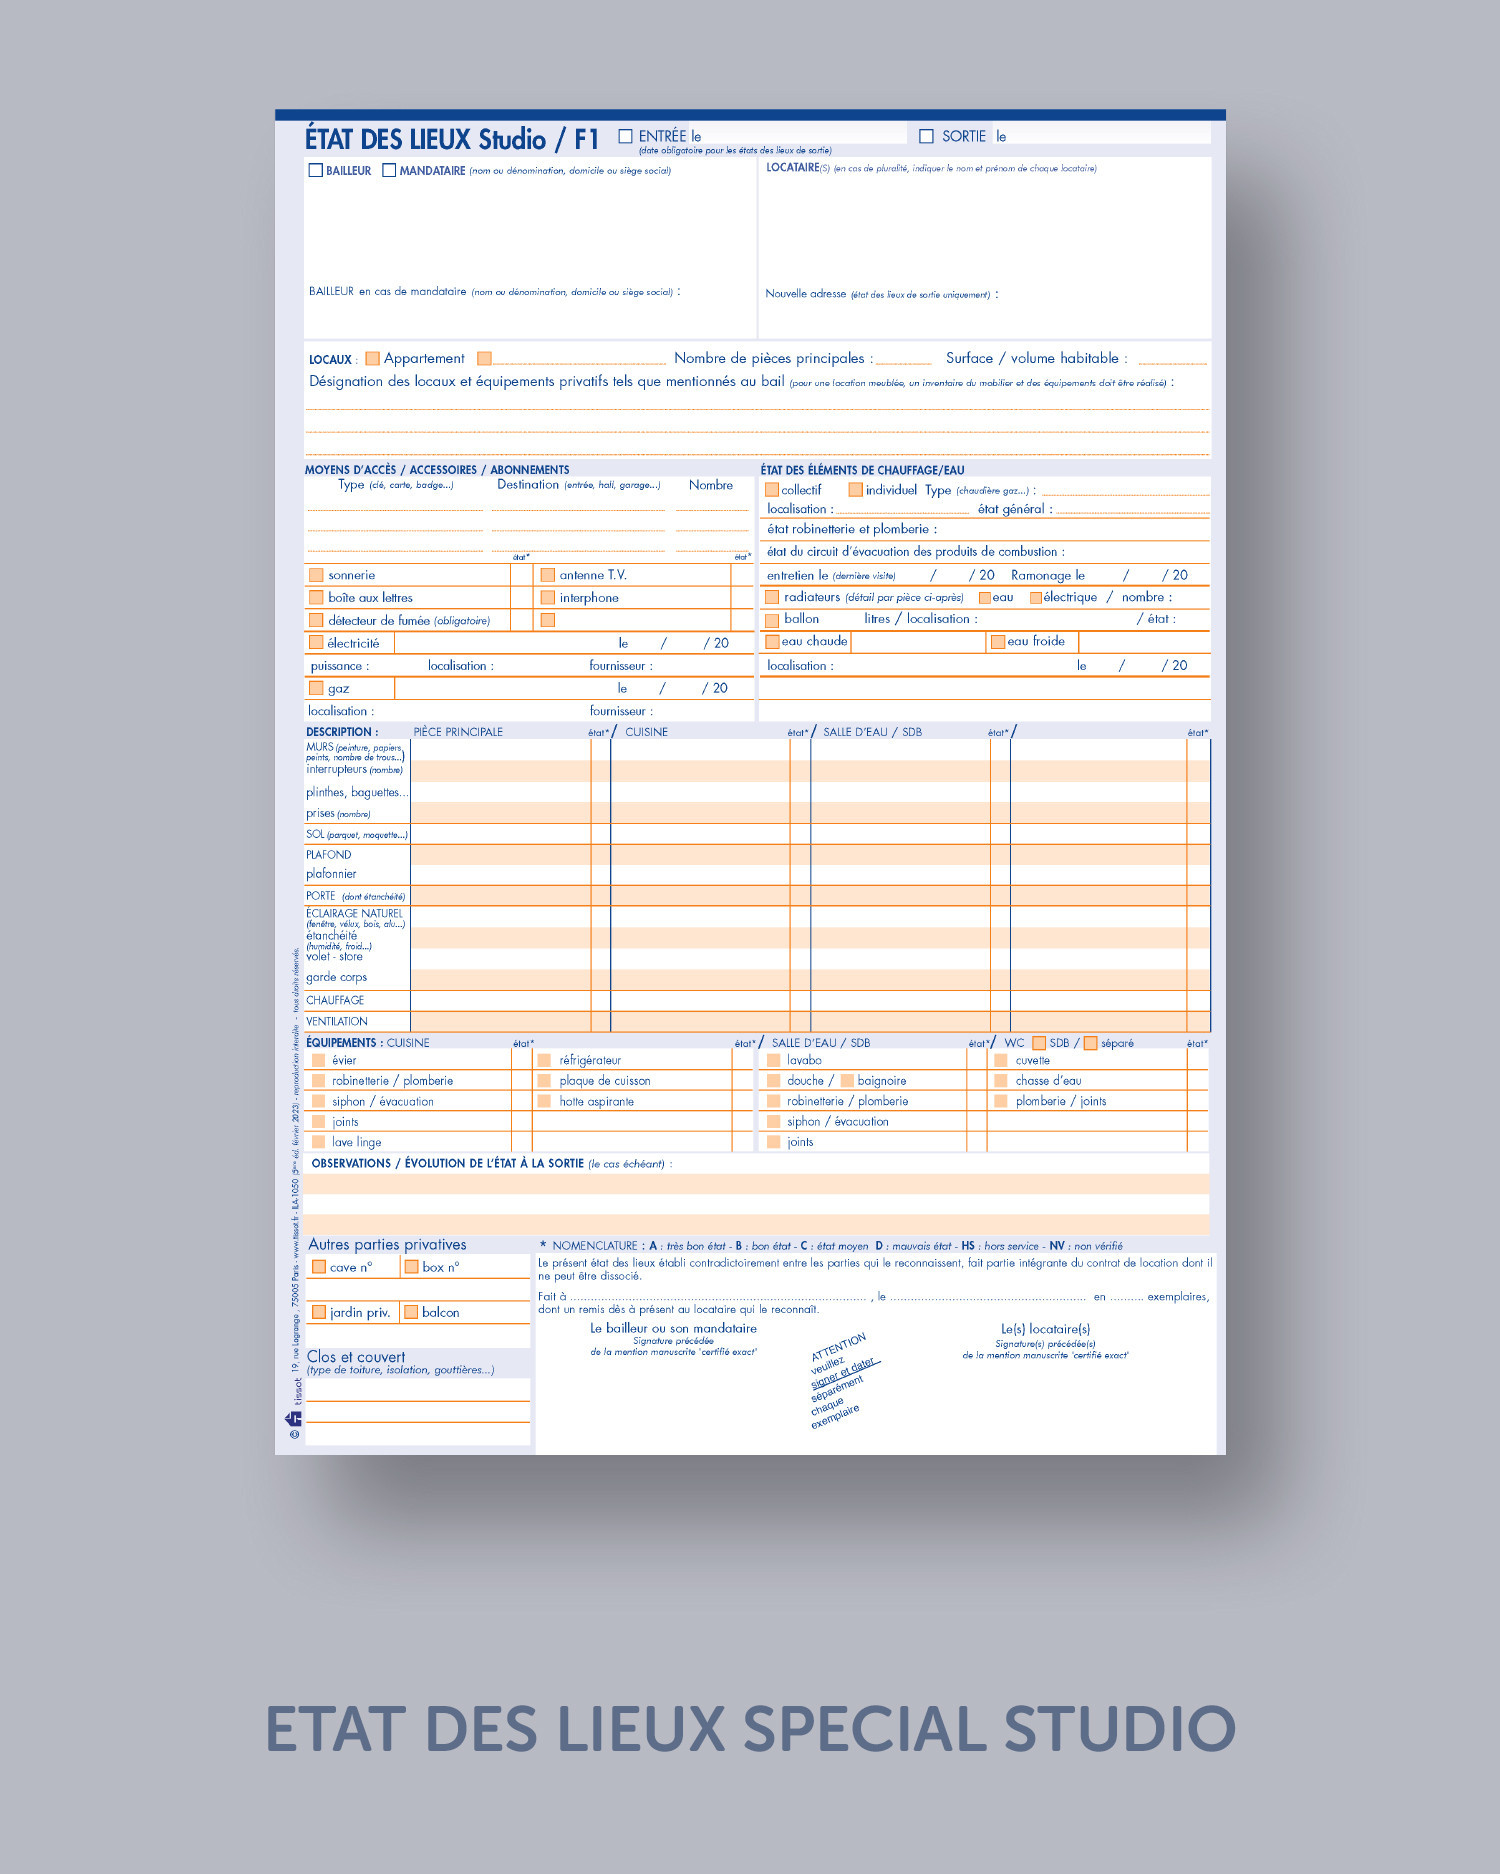
Task: Click the CUISINE column header in DESCRIPTION
Action: (646, 732)
